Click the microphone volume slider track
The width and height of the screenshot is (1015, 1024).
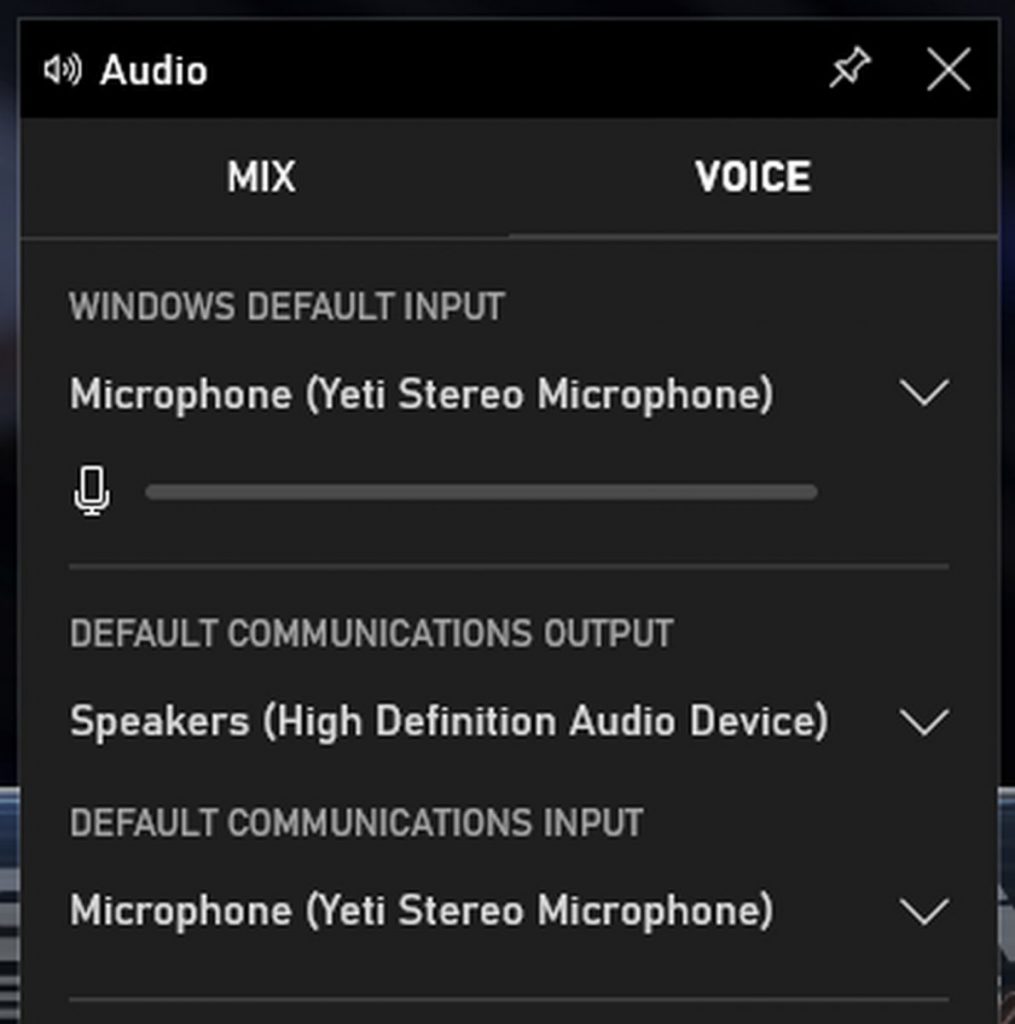click(x=480, y=492)
